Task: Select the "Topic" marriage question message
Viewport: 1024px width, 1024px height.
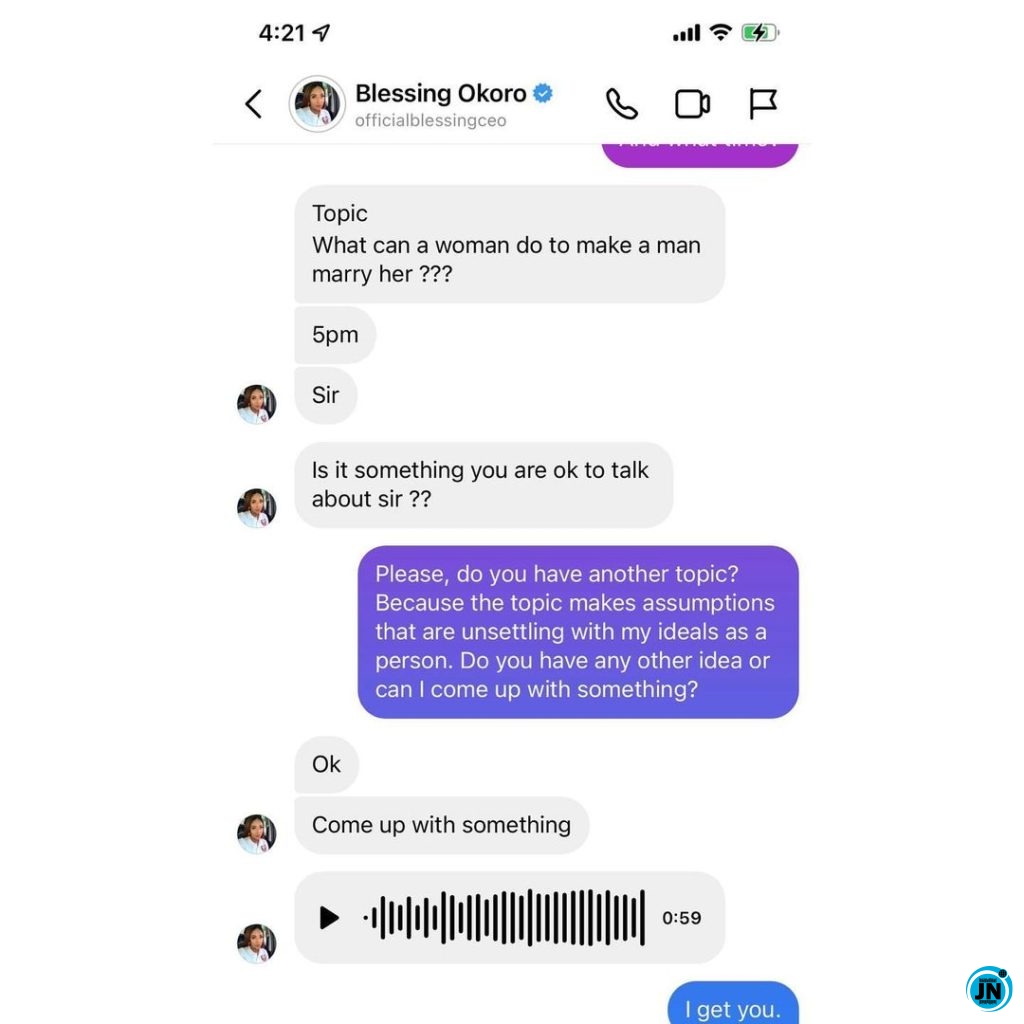Action: [509, 244]
